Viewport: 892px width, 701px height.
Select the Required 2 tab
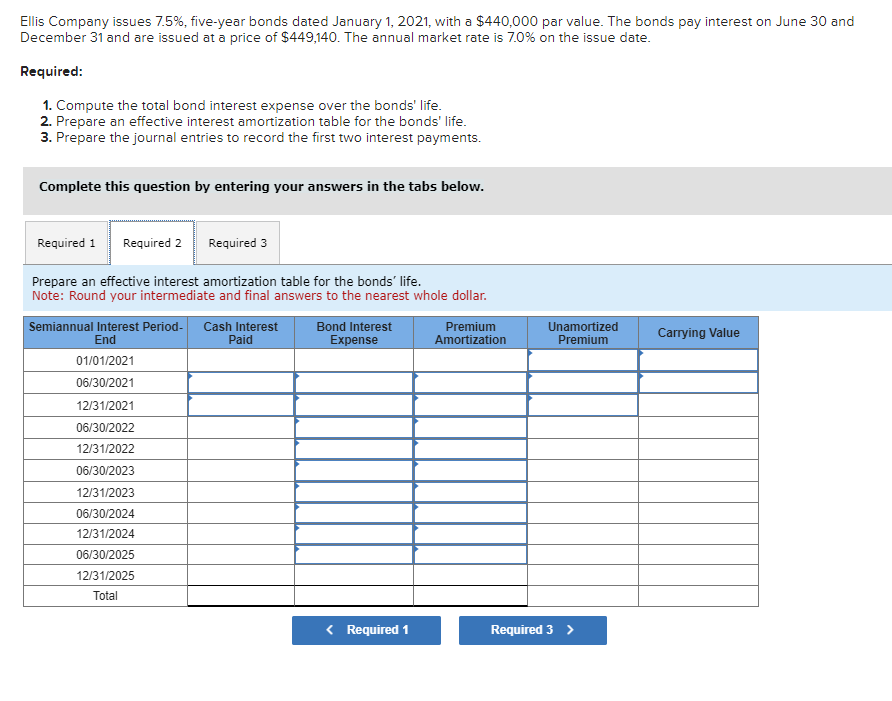(152, 243)
